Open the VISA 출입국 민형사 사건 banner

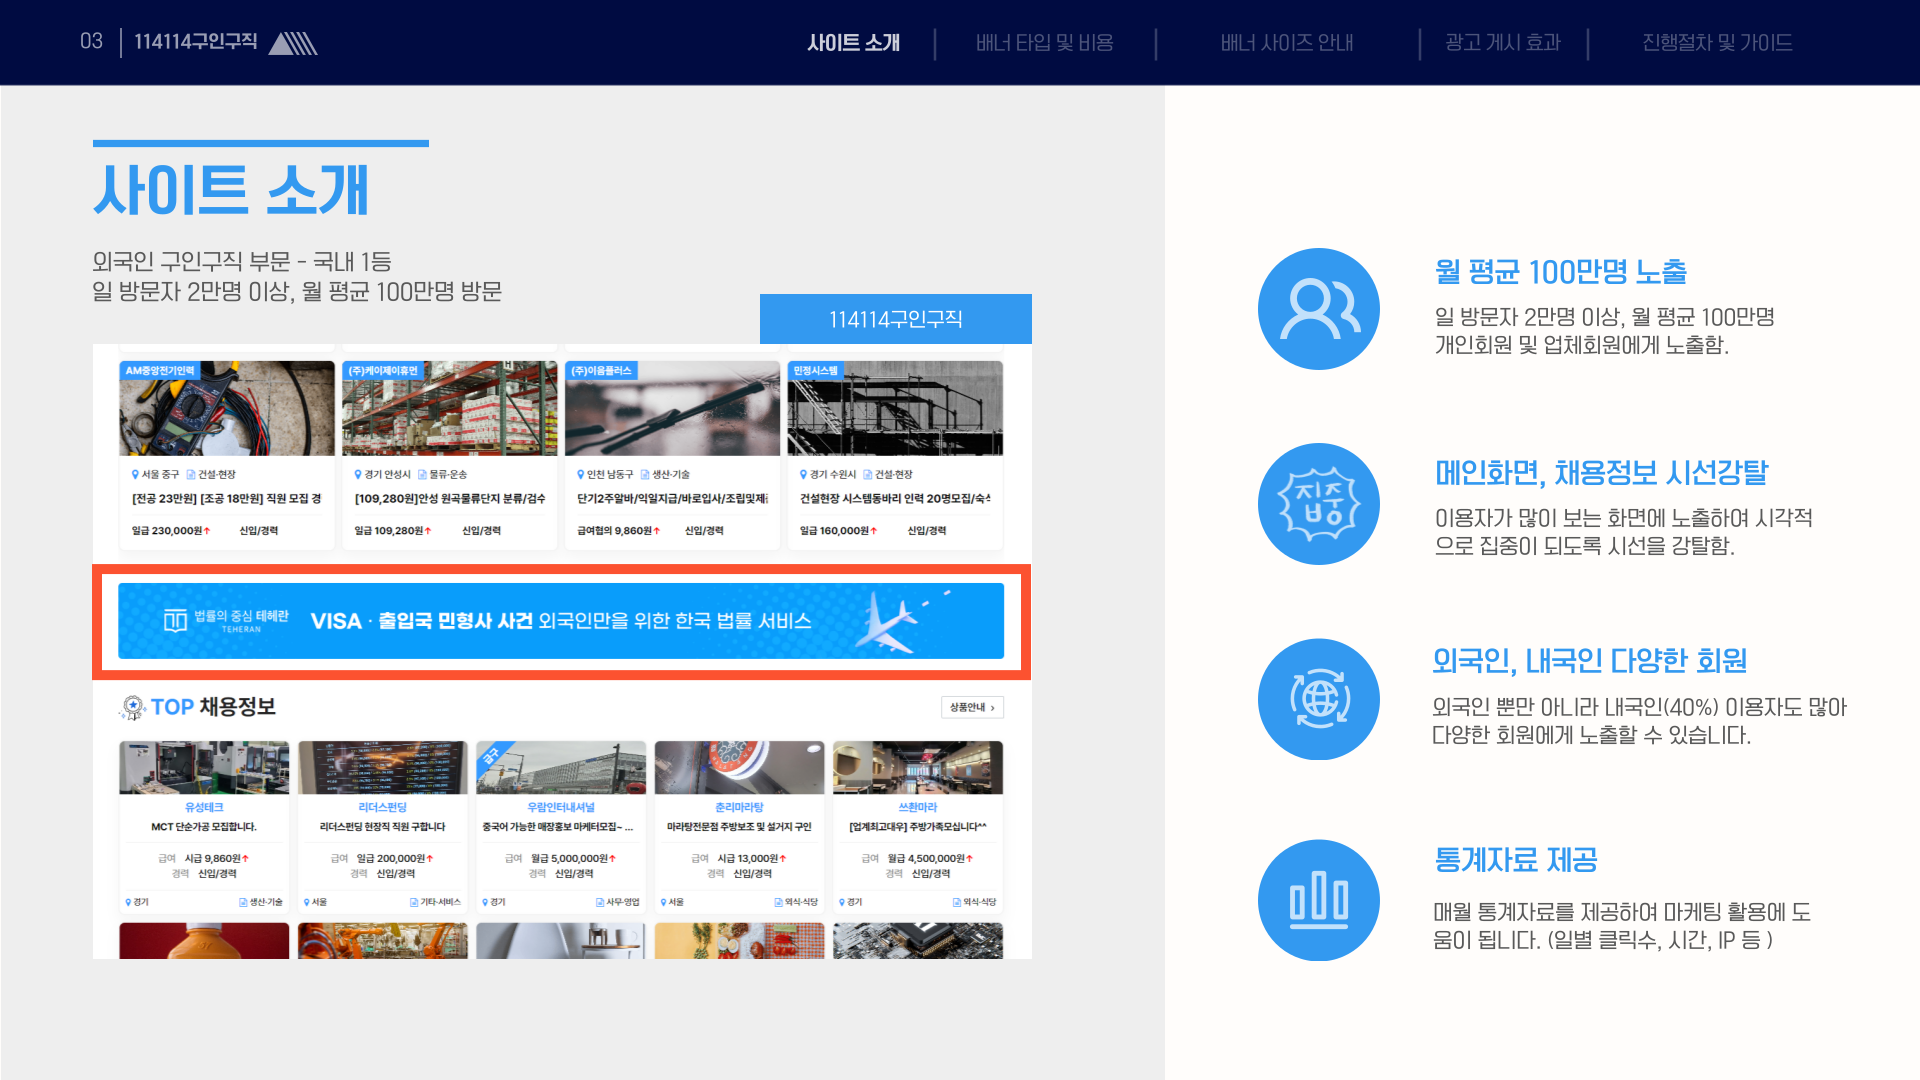561,621
